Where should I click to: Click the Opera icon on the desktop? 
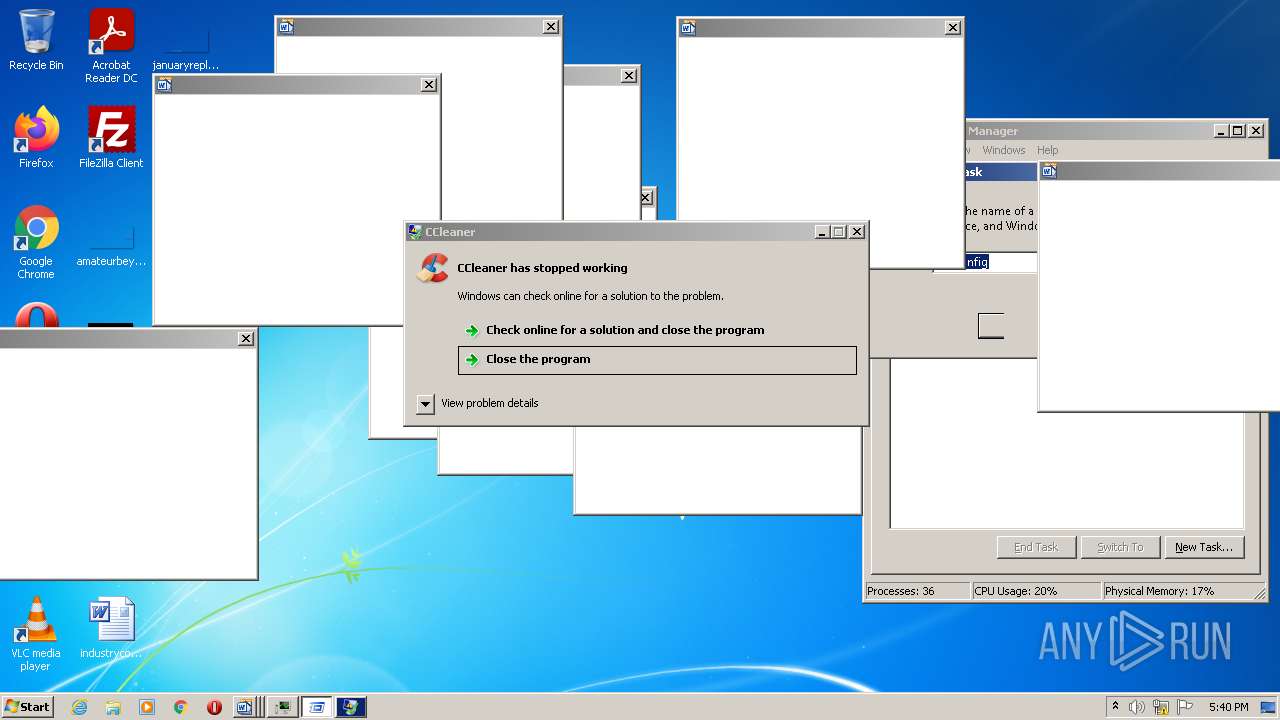pyautogui.click(x=36, y=316)
